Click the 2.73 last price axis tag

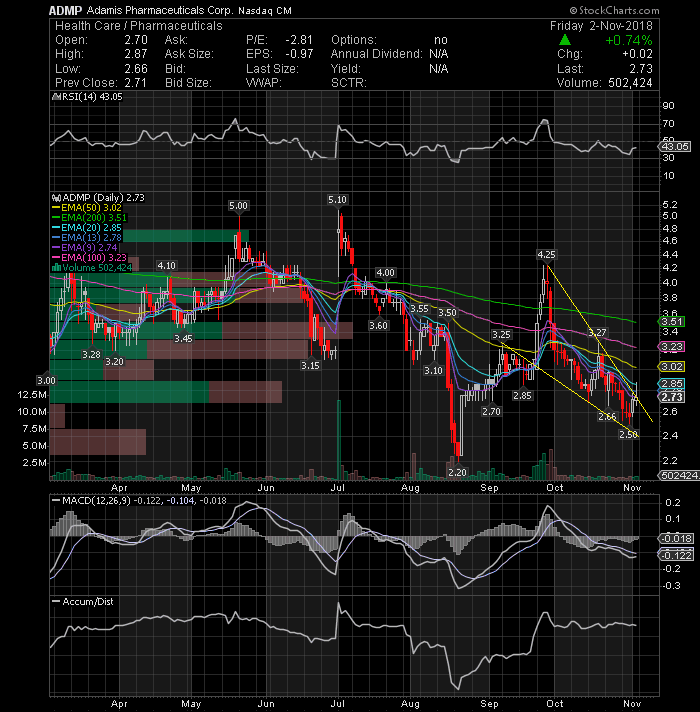[x=671, y=397]
